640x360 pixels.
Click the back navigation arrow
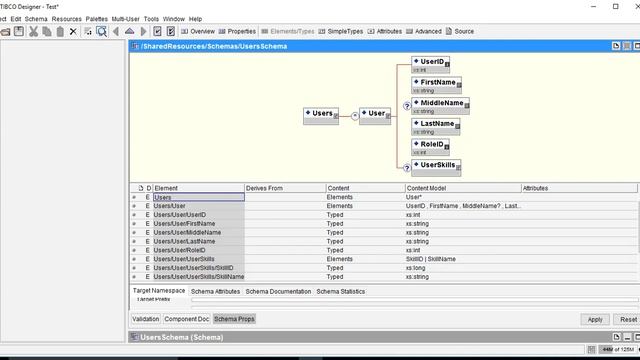pos(116,31)
